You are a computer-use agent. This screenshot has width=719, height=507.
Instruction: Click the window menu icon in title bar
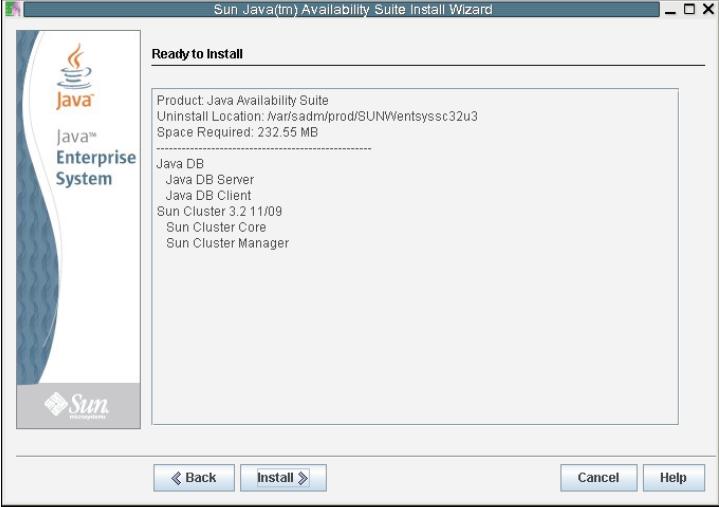tap(12, 9)
